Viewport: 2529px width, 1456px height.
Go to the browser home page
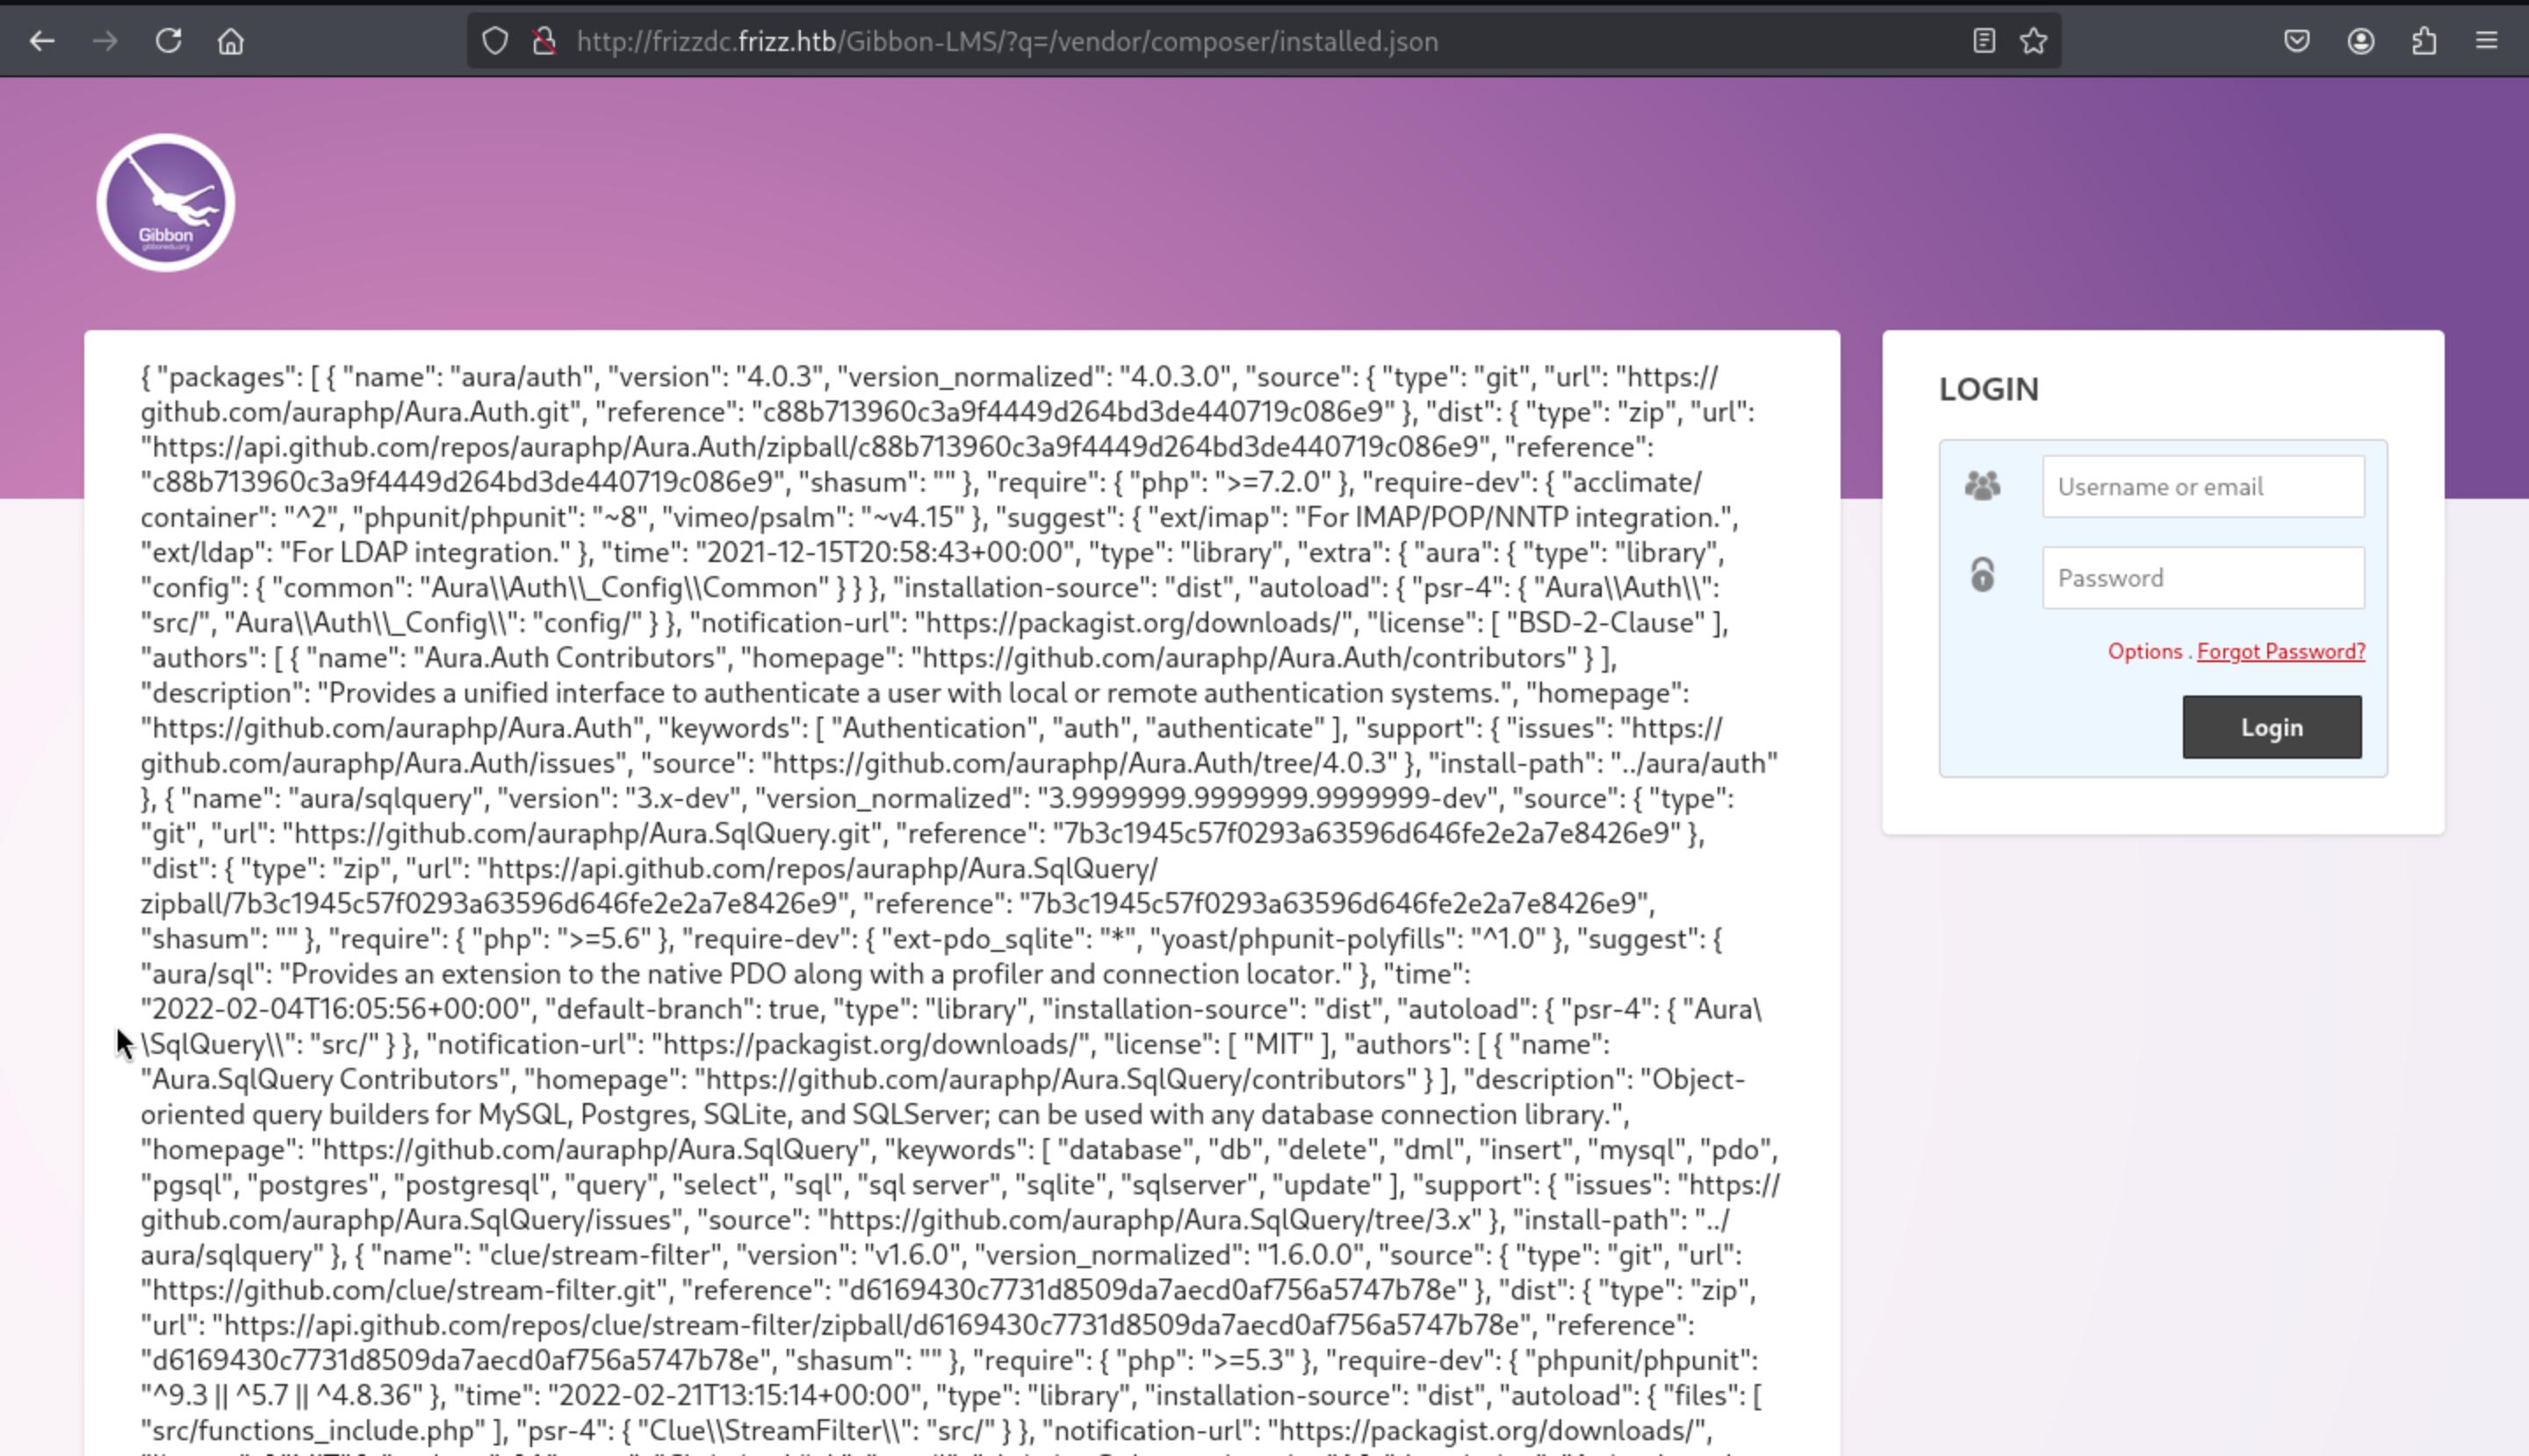[x=231, y=41]
